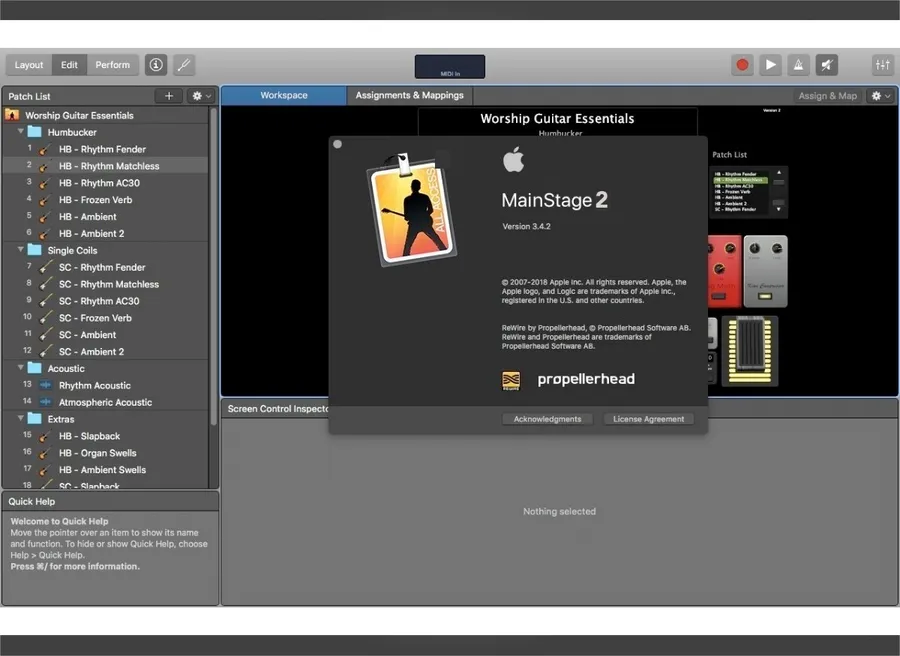Open the Patch List gear action menu
The height and width of the screenshot is (656, 900).
[201, 96]
